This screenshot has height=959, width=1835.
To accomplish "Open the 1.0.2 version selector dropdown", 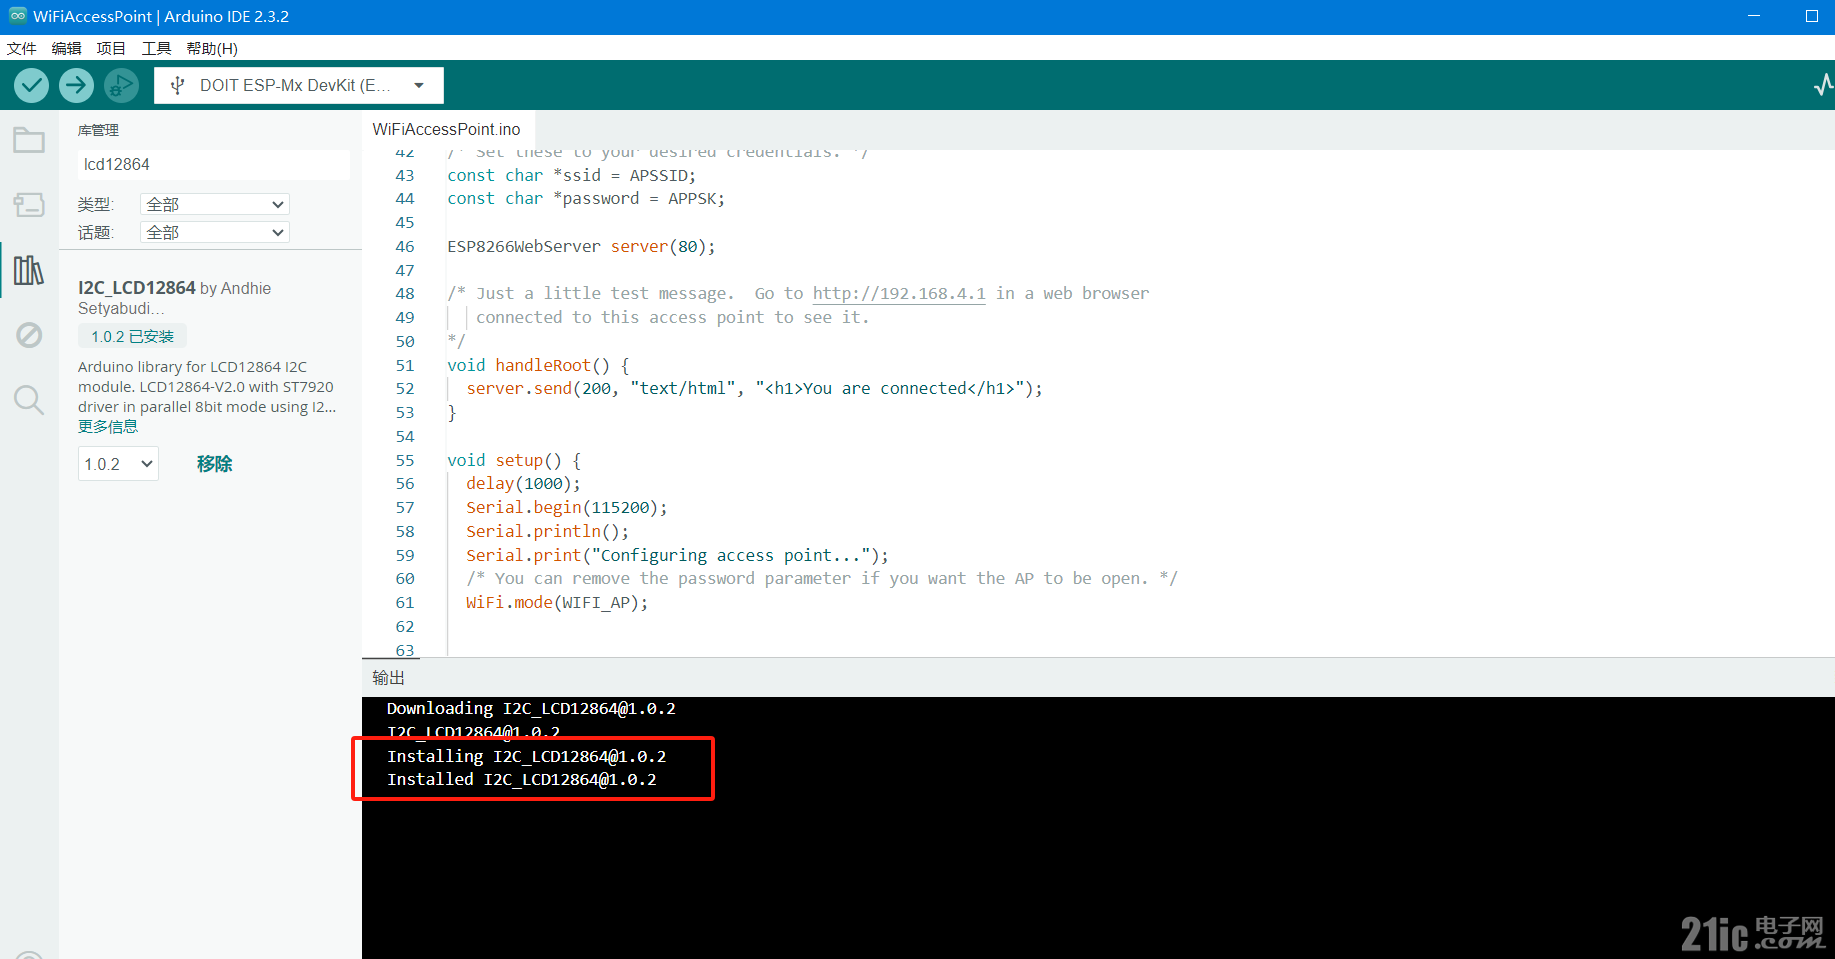I will coord(118,464).
